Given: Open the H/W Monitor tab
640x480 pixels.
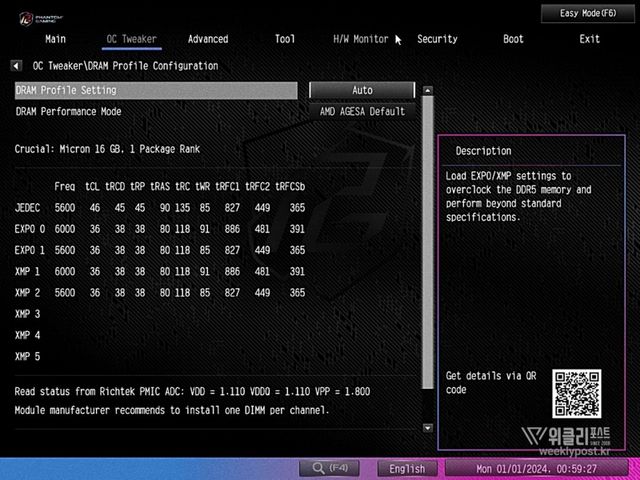Looking at the screenshot, I should click(x=360, y=39).
